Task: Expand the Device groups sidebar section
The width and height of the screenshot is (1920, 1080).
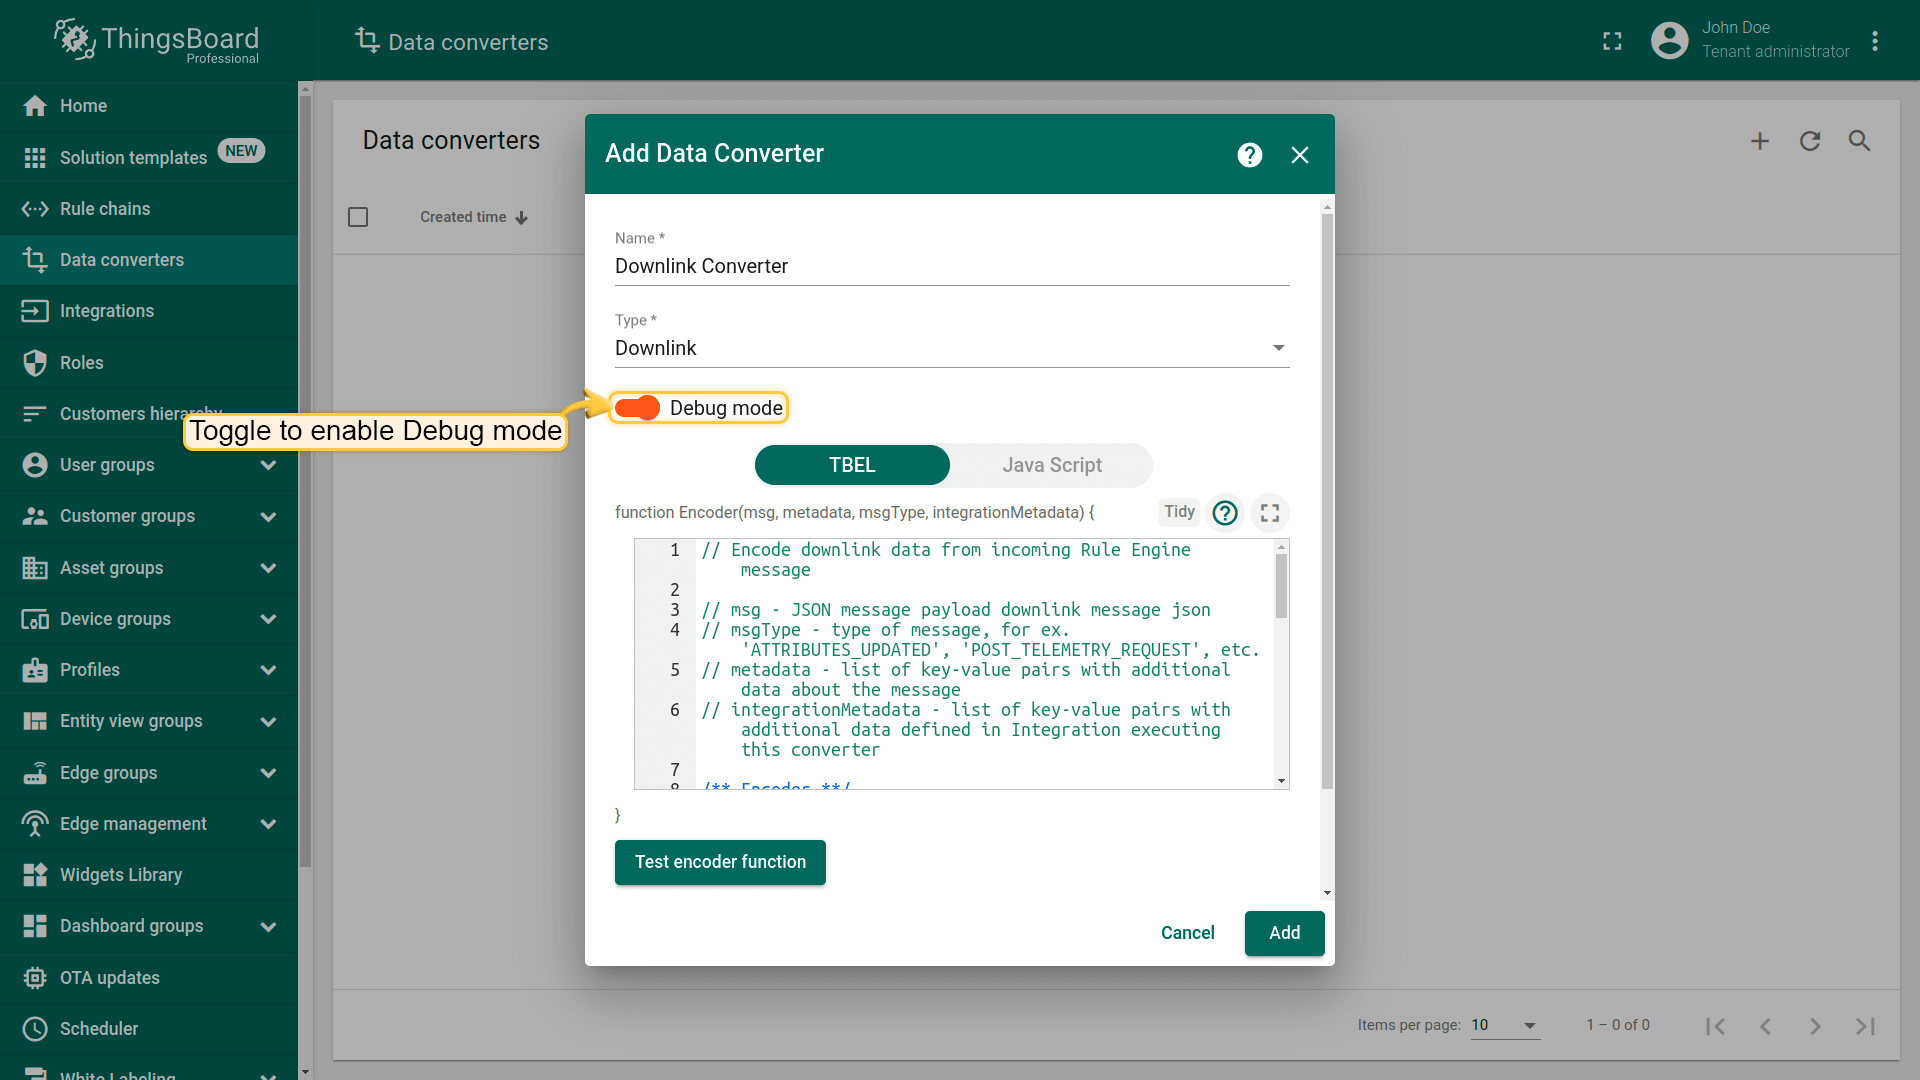Action: pyautogui.click(x=268, y=619)
